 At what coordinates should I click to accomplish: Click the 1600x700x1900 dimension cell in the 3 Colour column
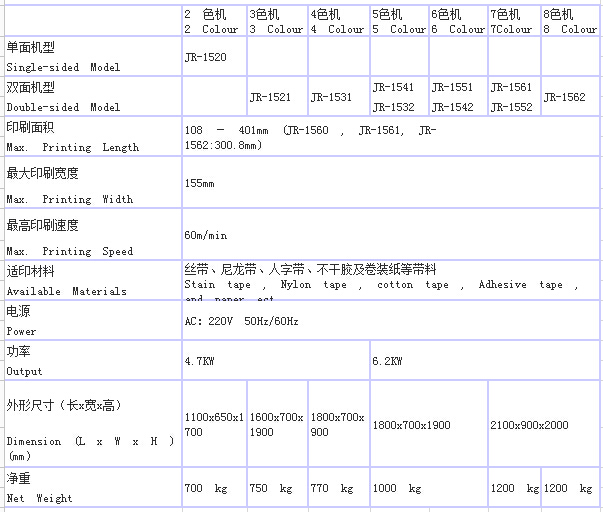pyautogui.click(x=277, y=423)
